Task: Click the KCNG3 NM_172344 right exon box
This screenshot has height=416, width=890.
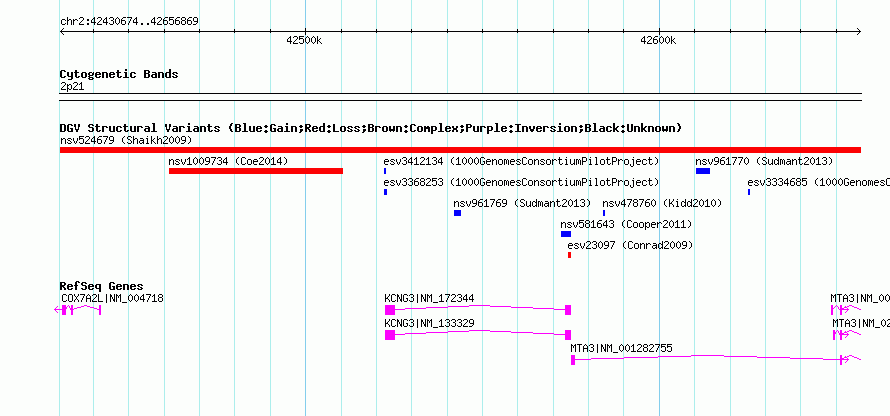Action: click(568, 310)
